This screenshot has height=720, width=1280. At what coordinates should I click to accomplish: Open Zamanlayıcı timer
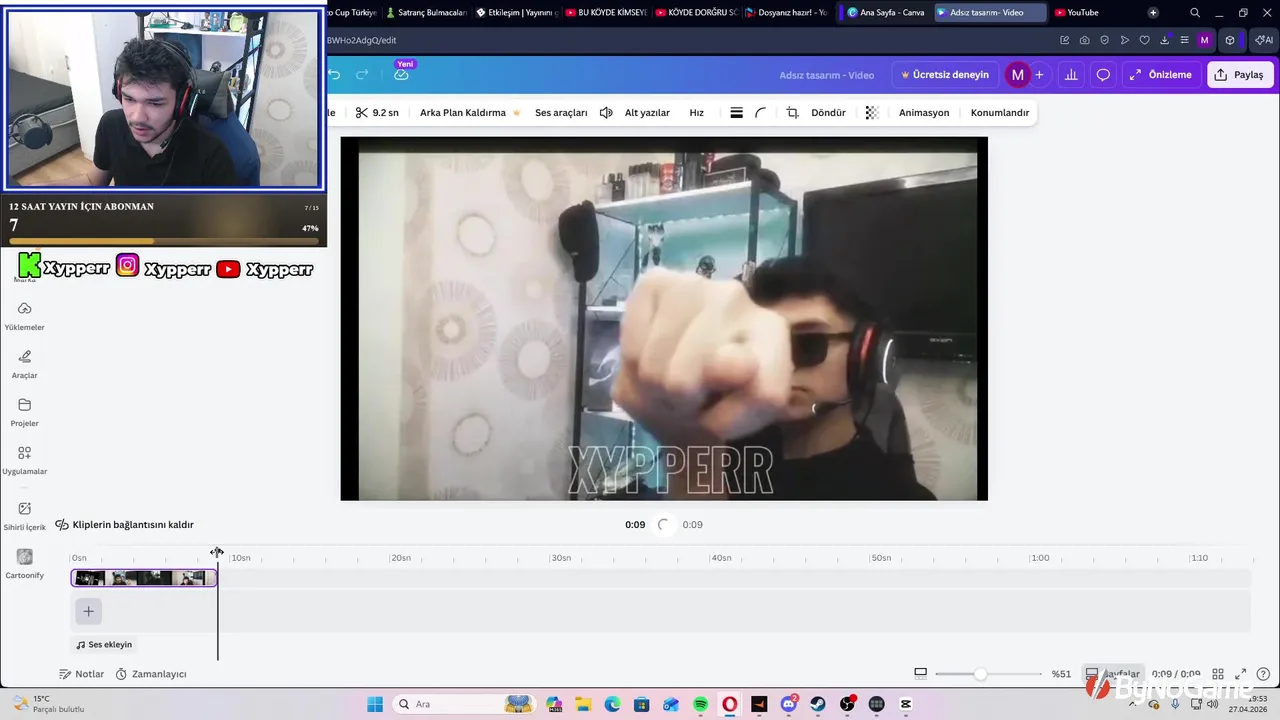point(151,674)
